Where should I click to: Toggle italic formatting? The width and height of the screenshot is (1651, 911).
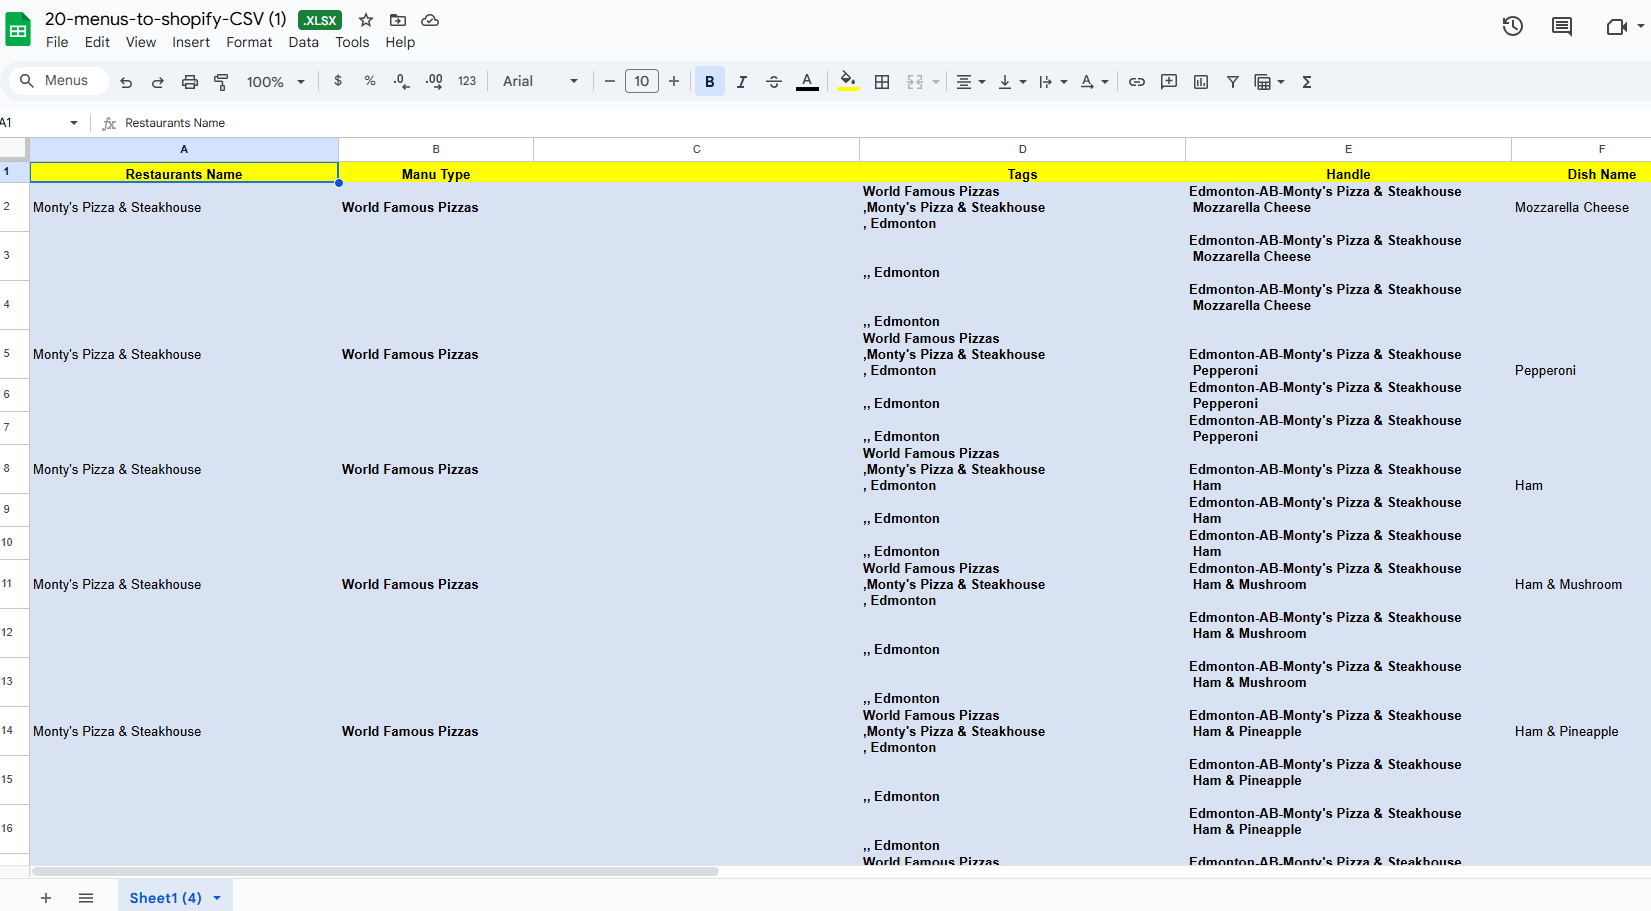pos(741,82)
